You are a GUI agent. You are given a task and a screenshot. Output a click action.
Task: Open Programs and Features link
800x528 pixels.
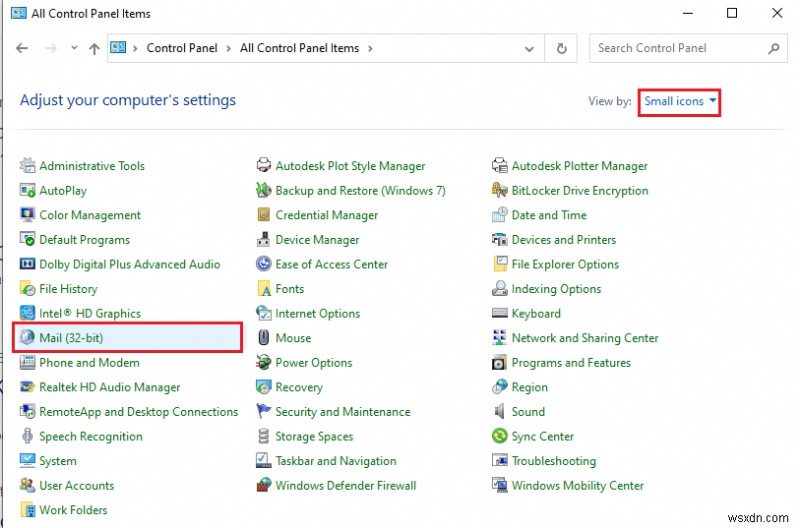(571, 363)
